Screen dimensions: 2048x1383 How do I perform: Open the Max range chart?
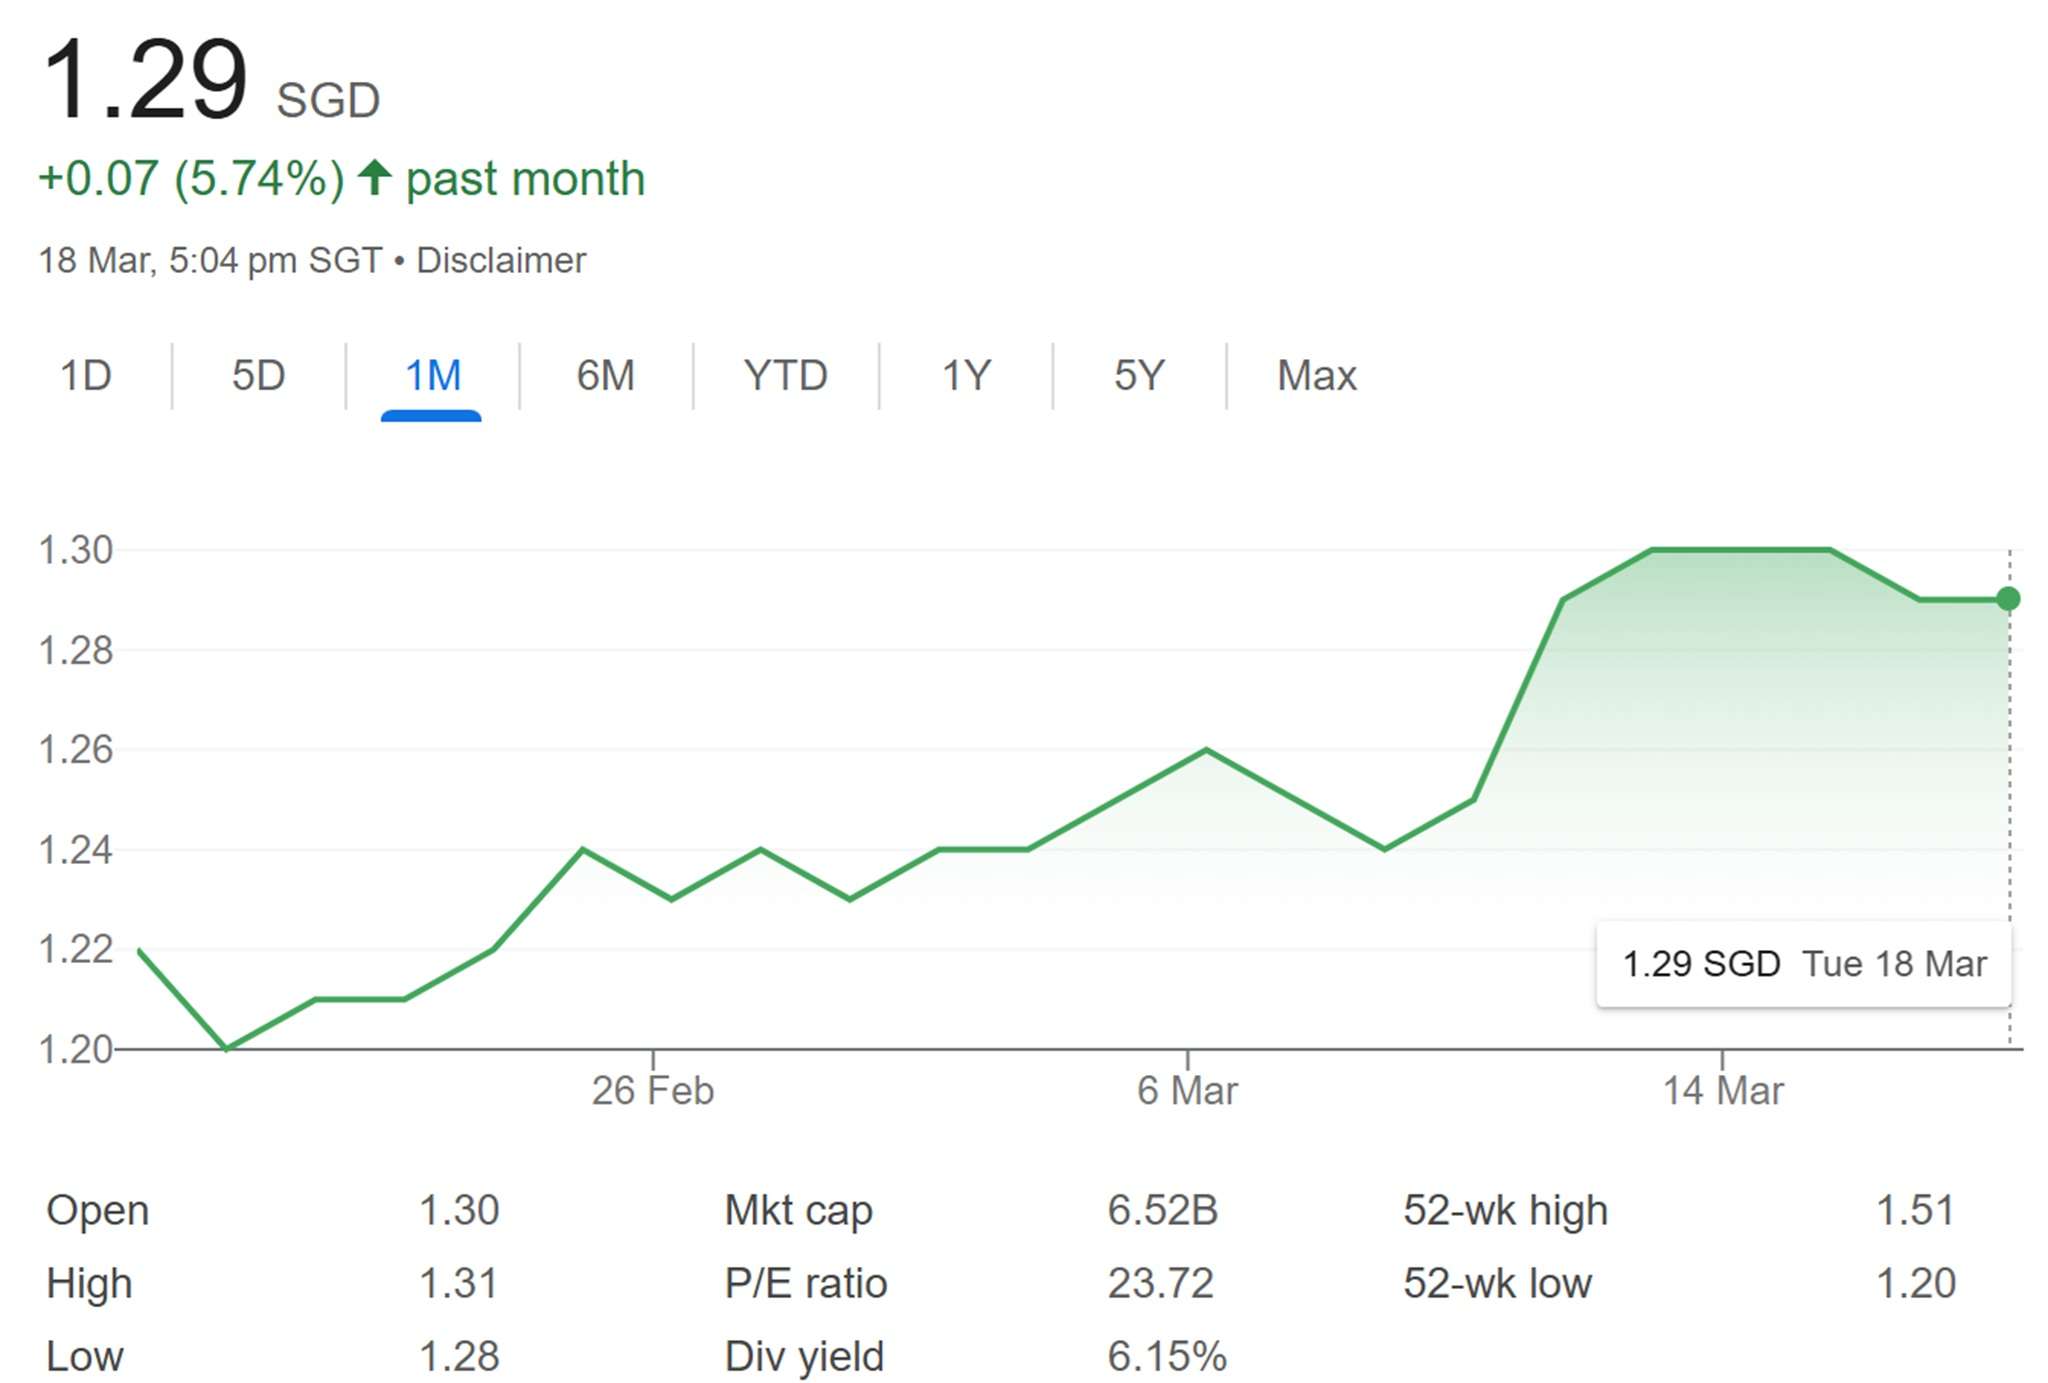[1316, 376]
